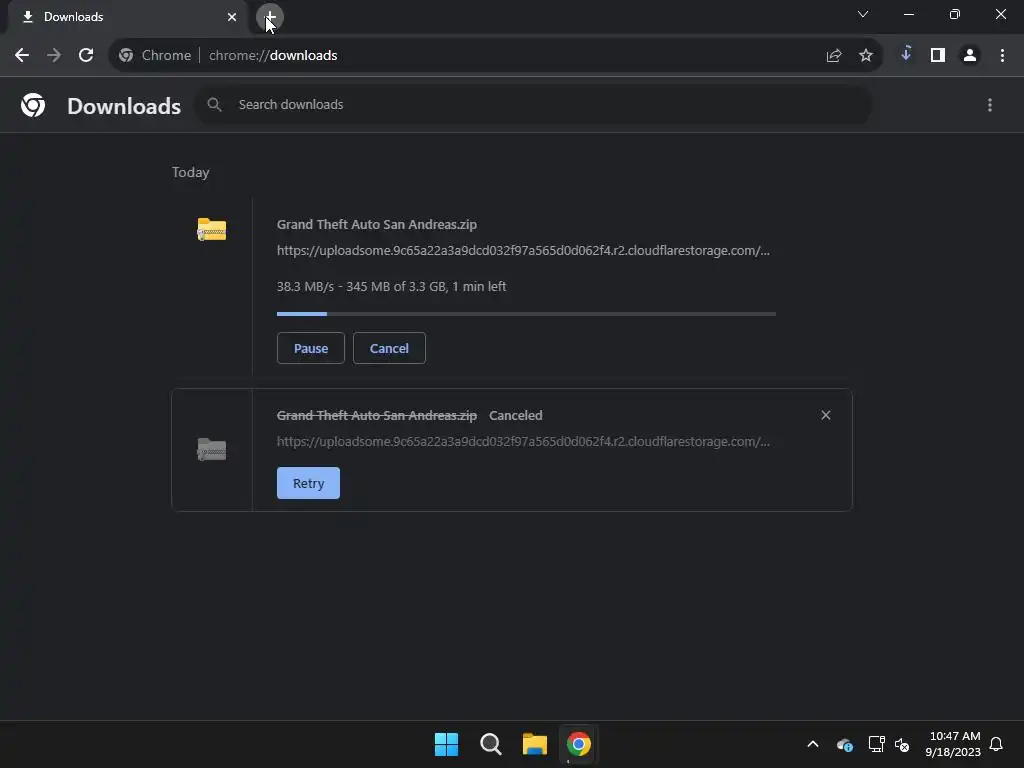Retry the canceled download
This screenshot has width=1024, height=768.
(x=308, y=483)
